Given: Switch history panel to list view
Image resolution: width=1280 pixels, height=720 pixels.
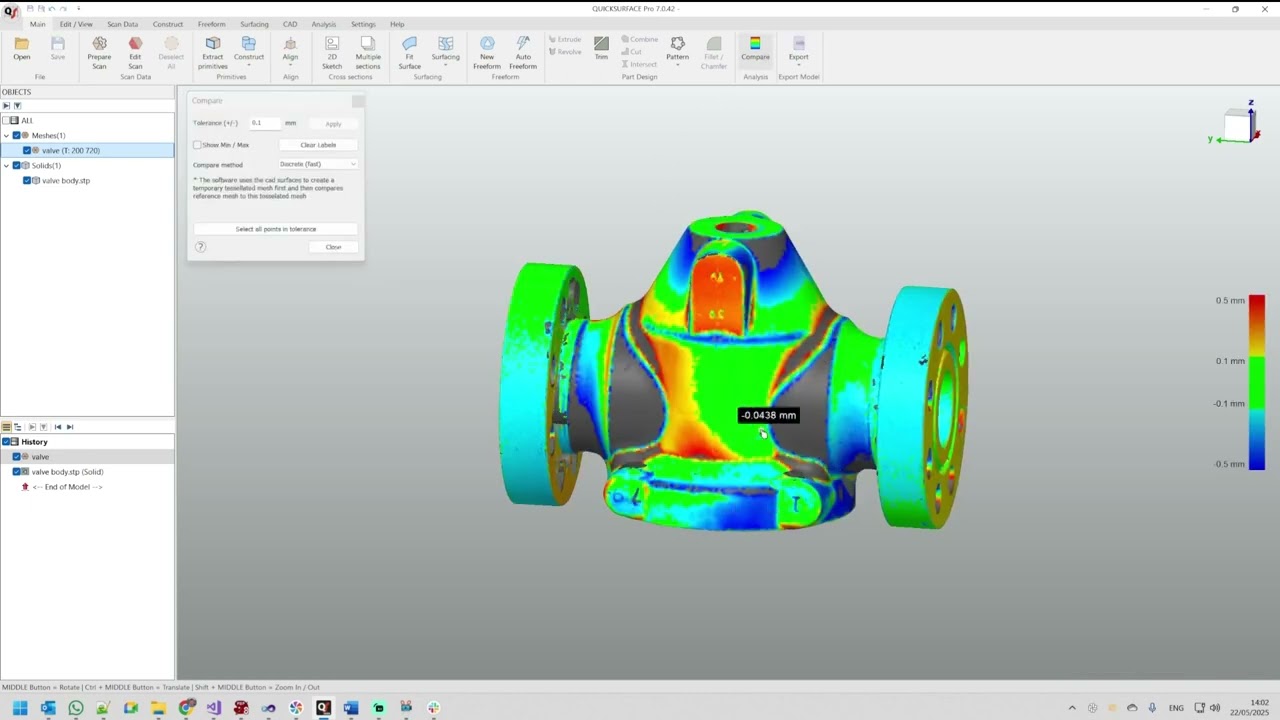Looking at the screenshot, I should click(x=6, y=427).
